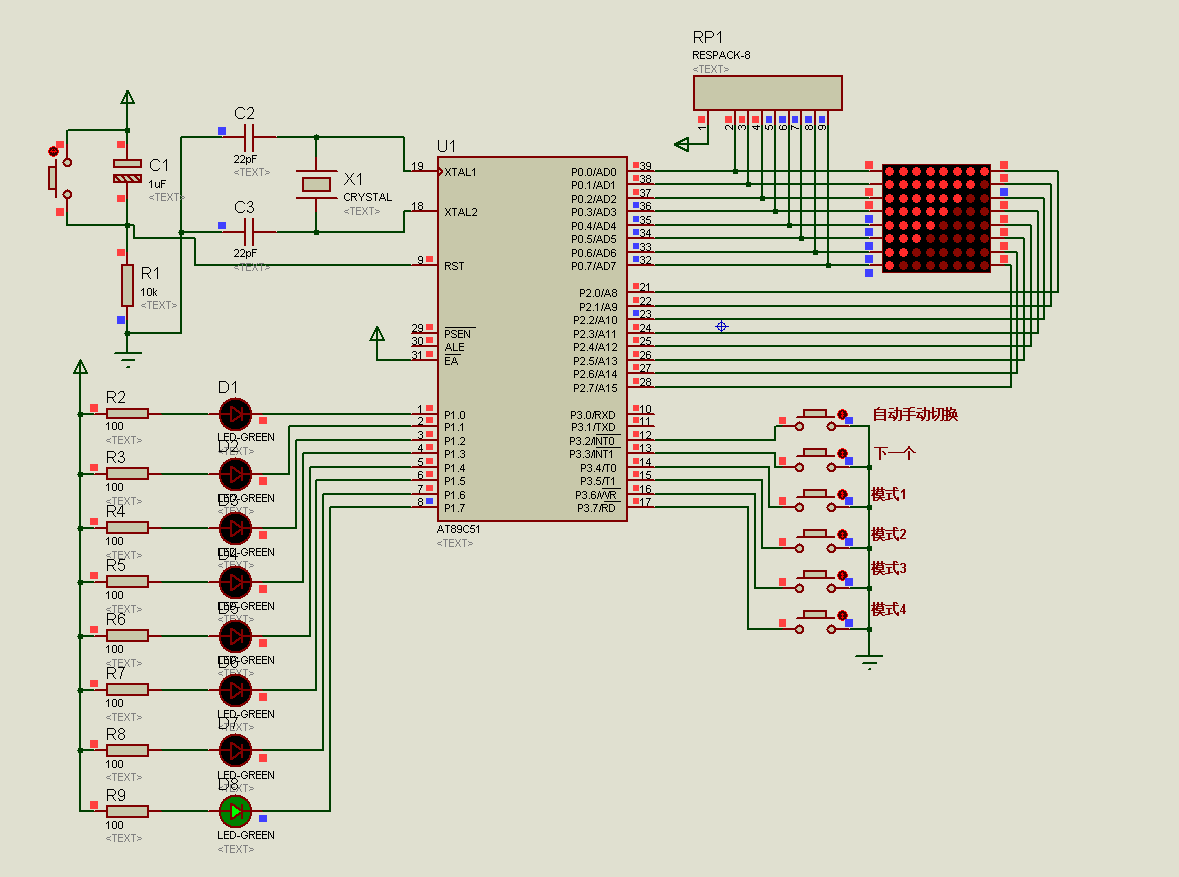Viewport: 1179px width, 877px height.
Task: Click the 8x8 red LED matrix display
Action: [936, 218]
